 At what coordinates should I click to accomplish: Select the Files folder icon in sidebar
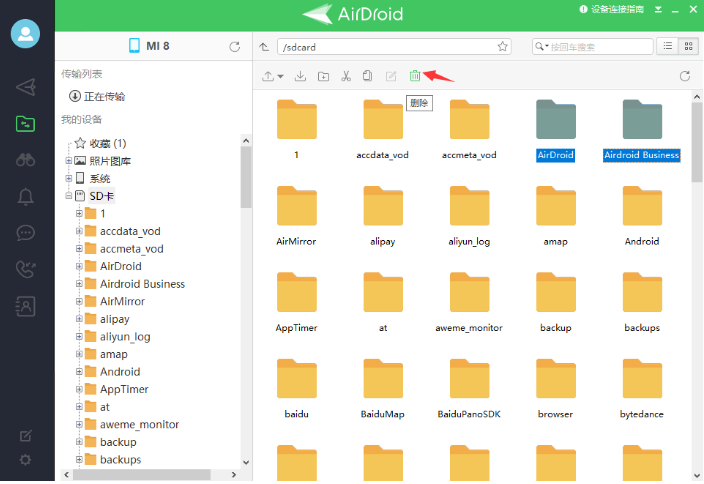[26, 123]
